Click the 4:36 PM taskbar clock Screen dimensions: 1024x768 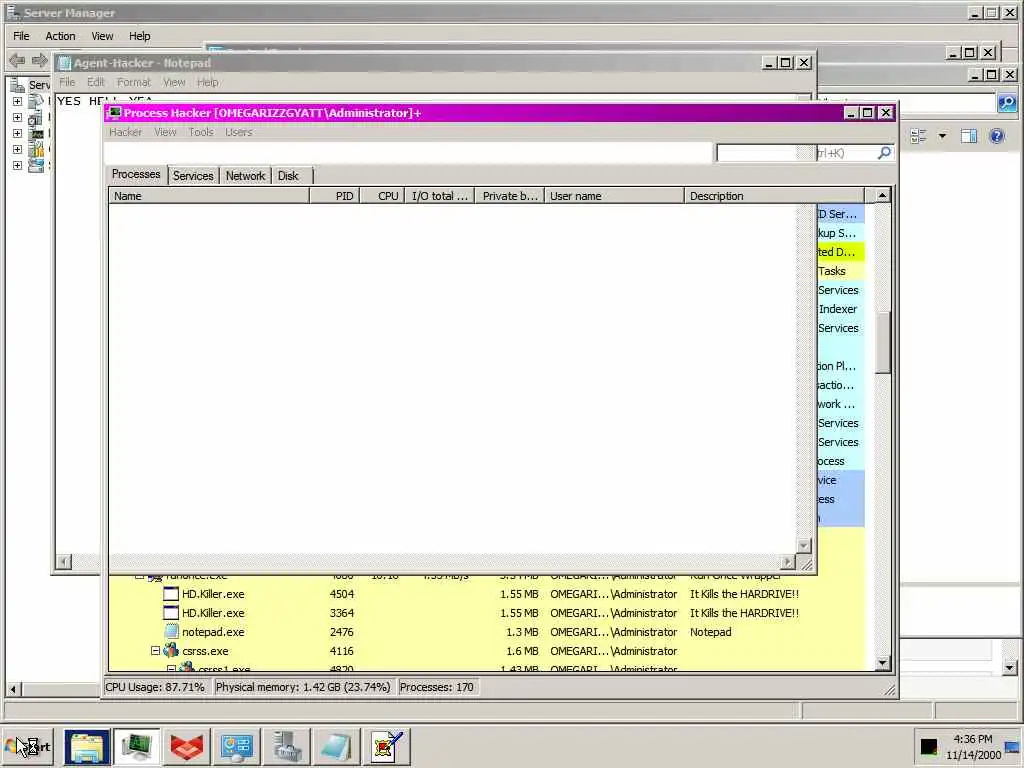point(973,739)
